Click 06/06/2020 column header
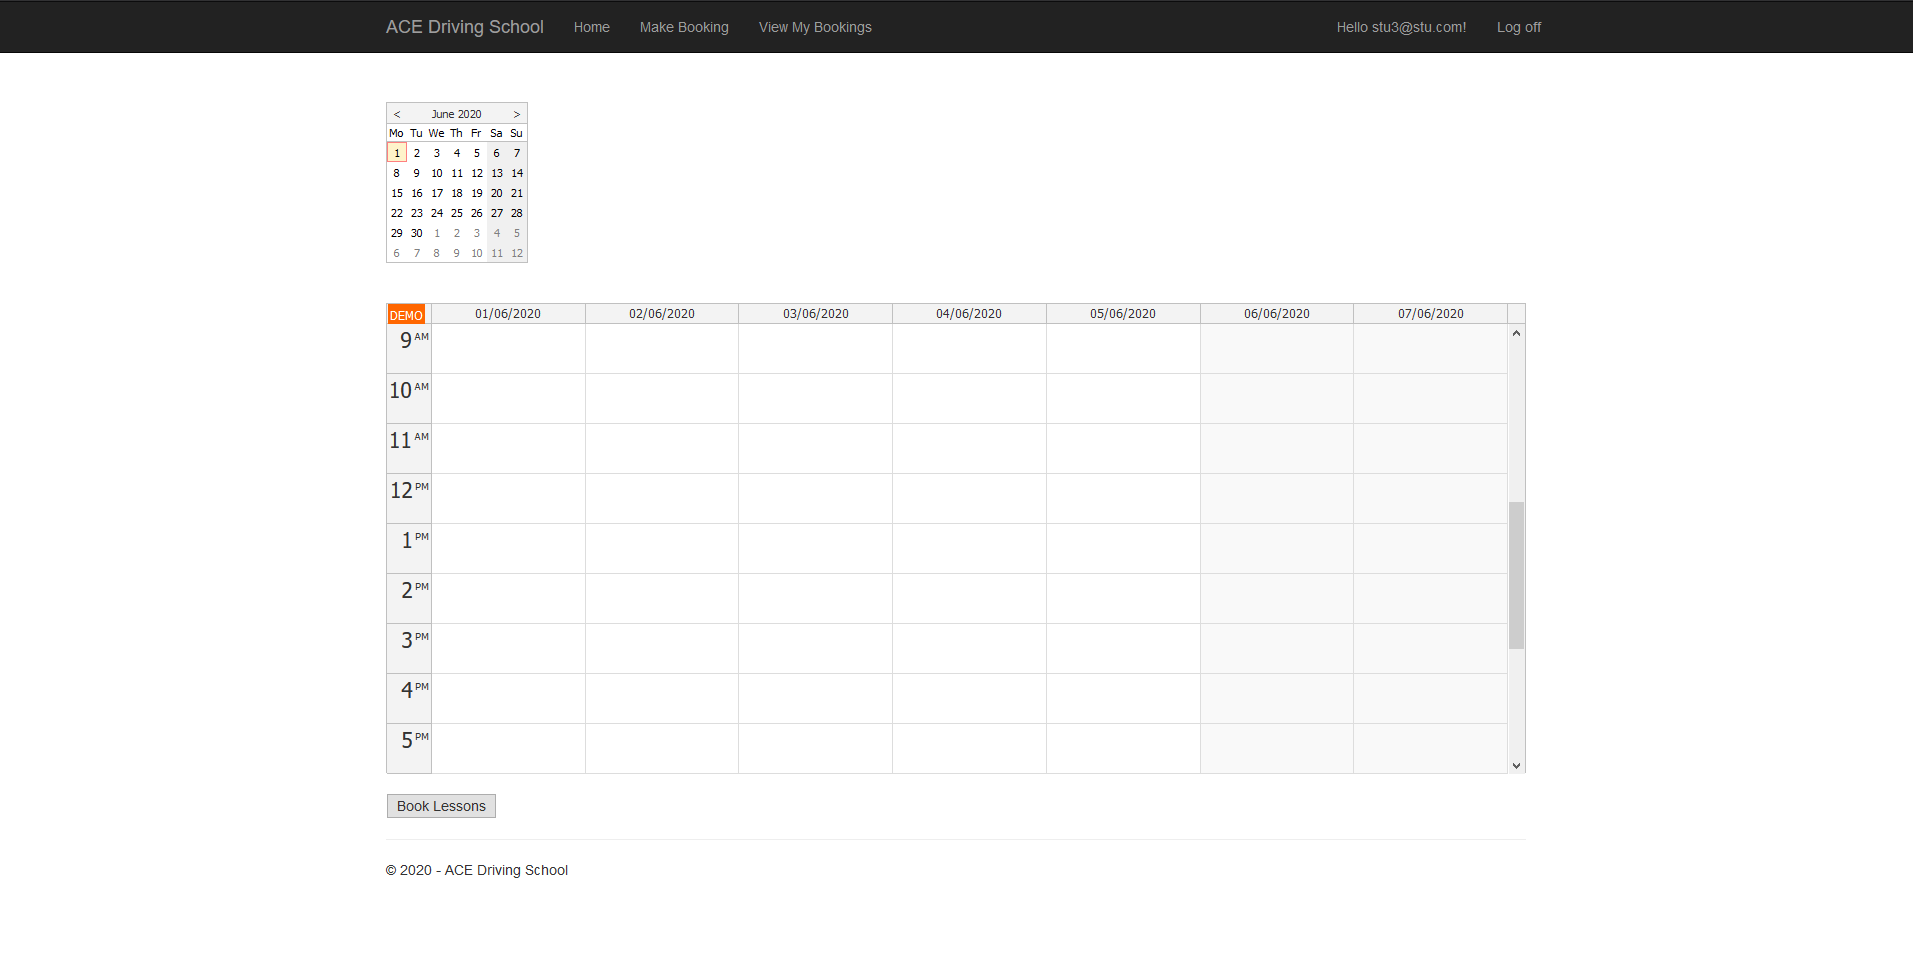1913x959 pixels. [x=1277, y=314]
